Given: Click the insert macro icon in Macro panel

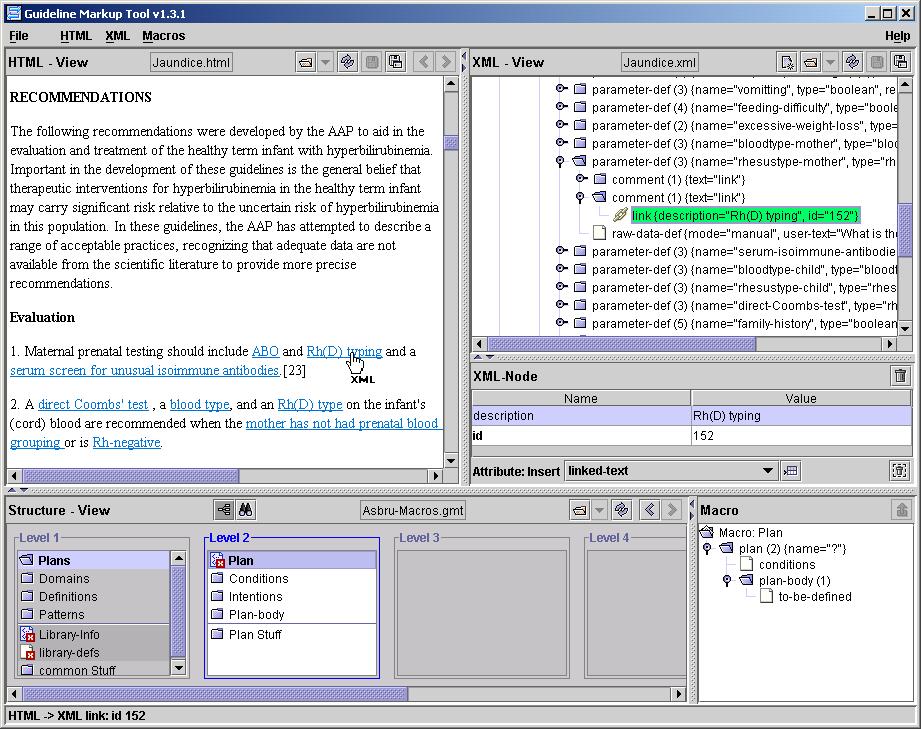Looking at the screenshot, I should (x=902, y=510).
